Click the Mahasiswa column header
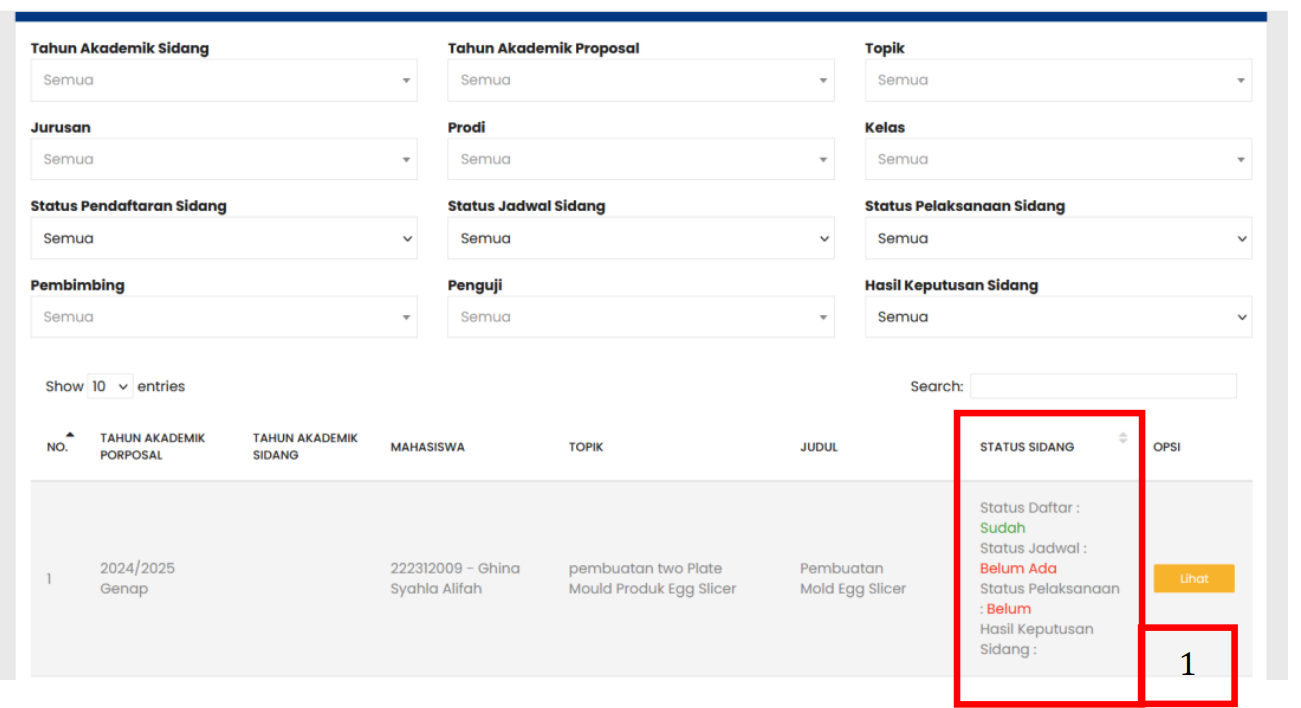 tap(427, 447)
